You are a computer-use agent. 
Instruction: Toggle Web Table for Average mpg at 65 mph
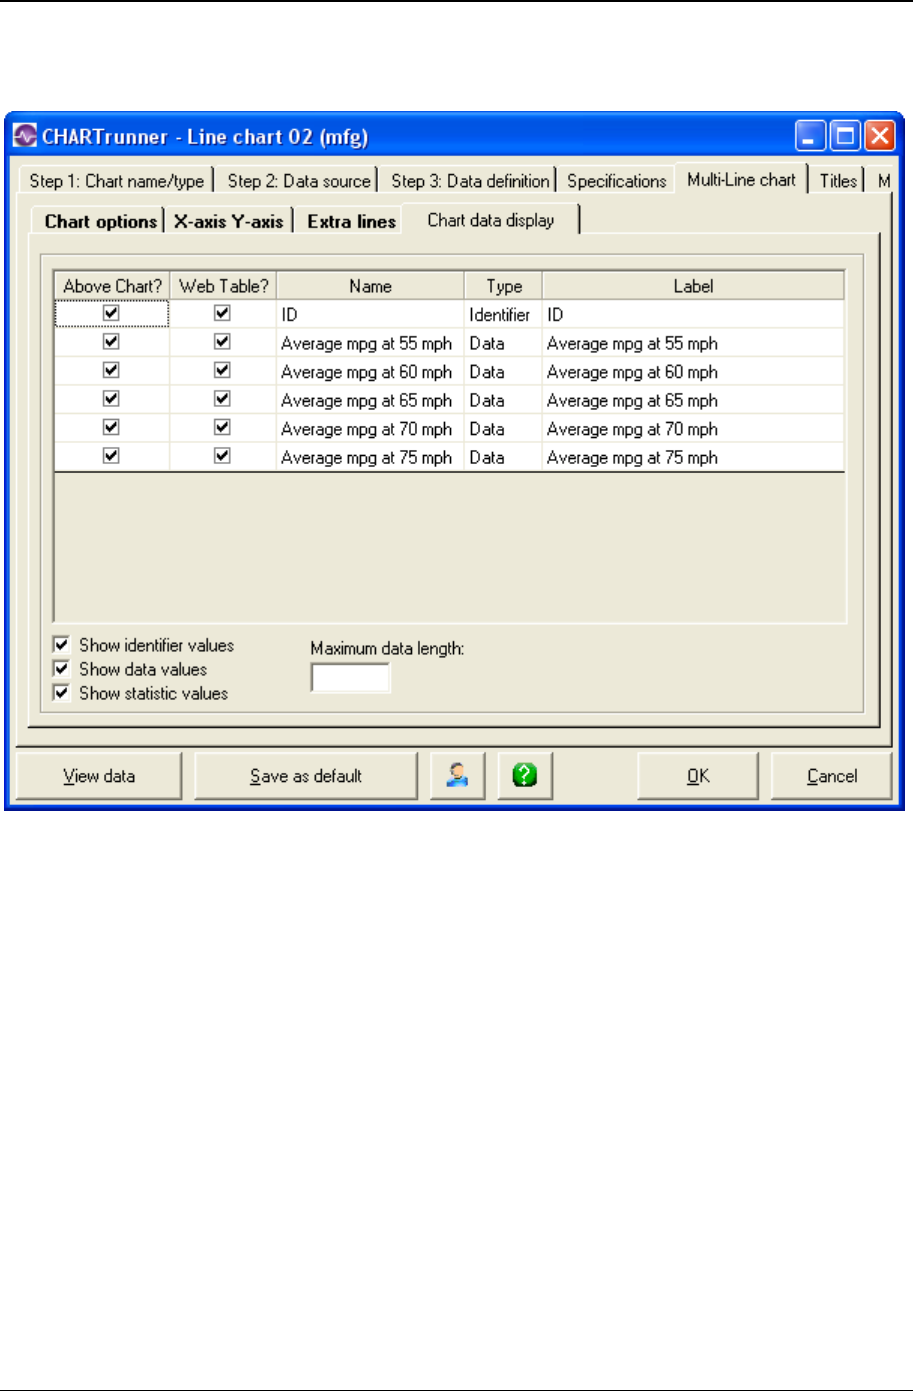click(x=222, y=399)
